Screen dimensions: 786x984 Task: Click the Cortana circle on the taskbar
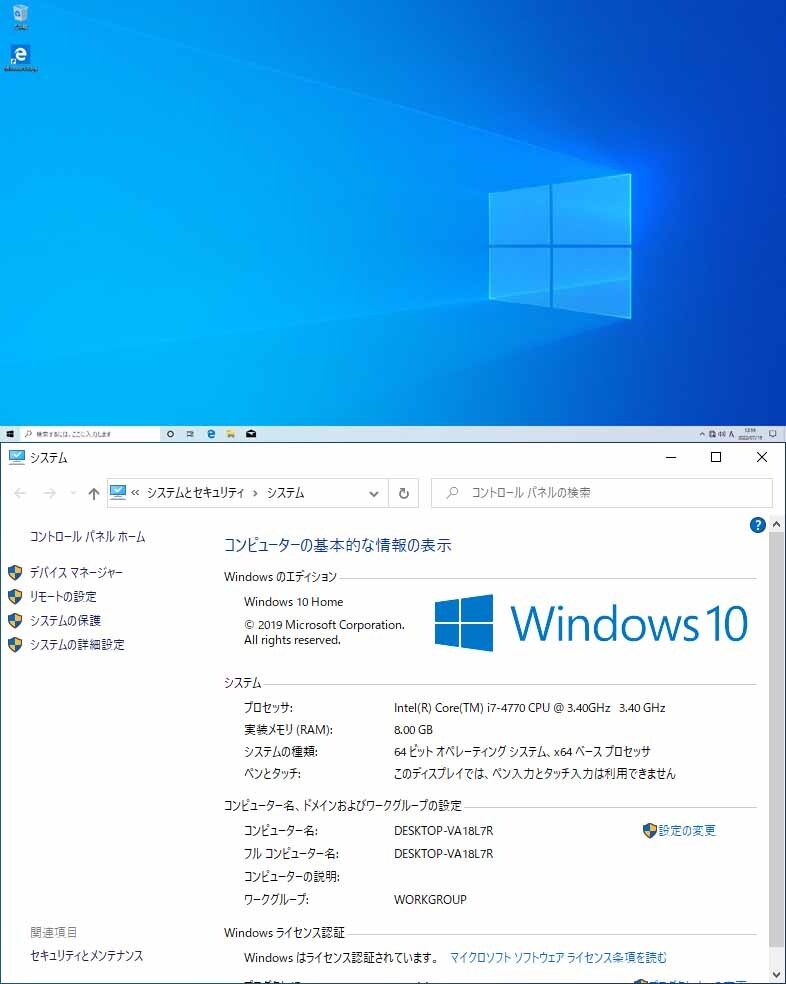click(170, 434)
